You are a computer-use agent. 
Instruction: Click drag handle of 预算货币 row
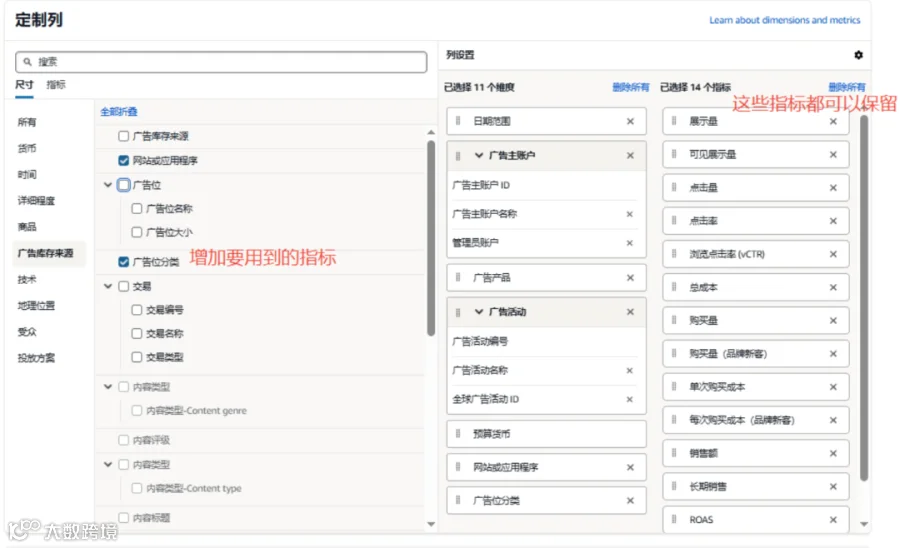pyautogui.click(x=458, y=434)
